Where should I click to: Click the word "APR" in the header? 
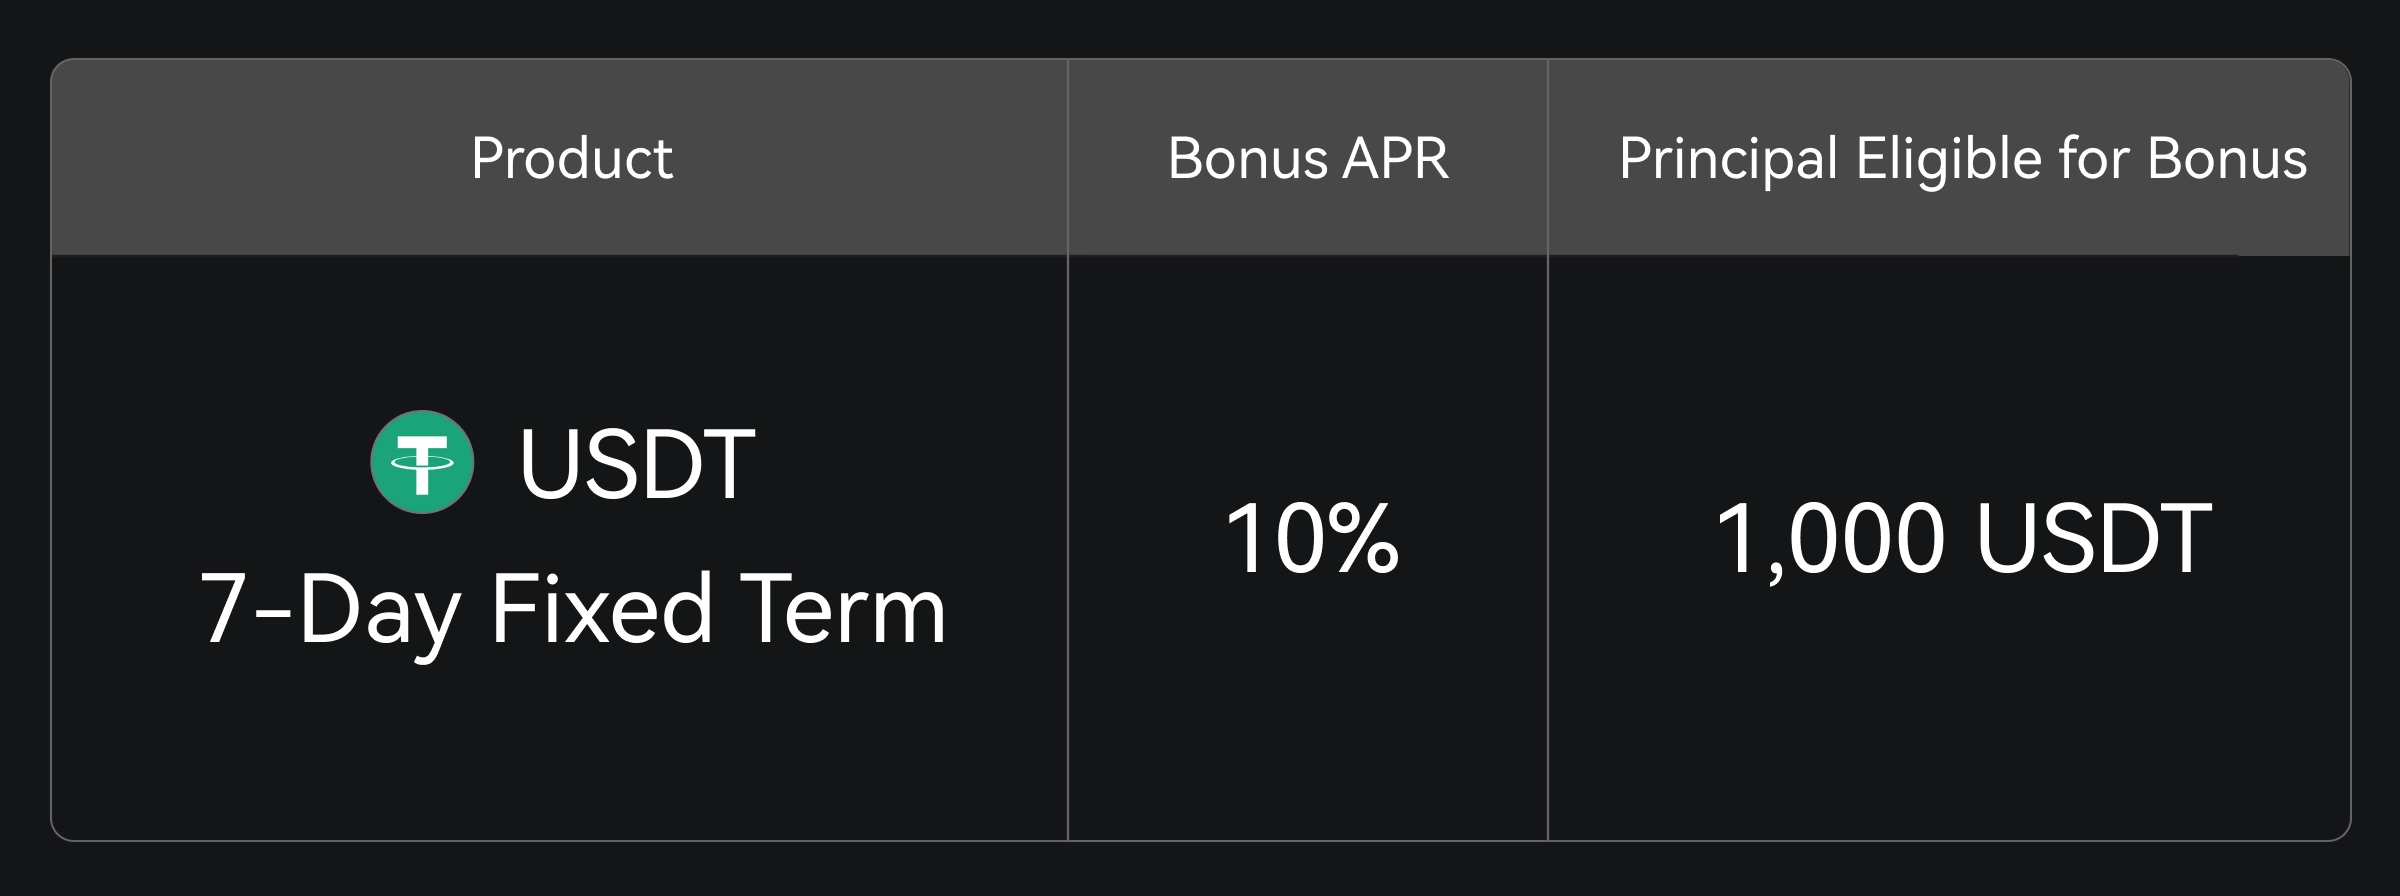(x=1395, y=158)
